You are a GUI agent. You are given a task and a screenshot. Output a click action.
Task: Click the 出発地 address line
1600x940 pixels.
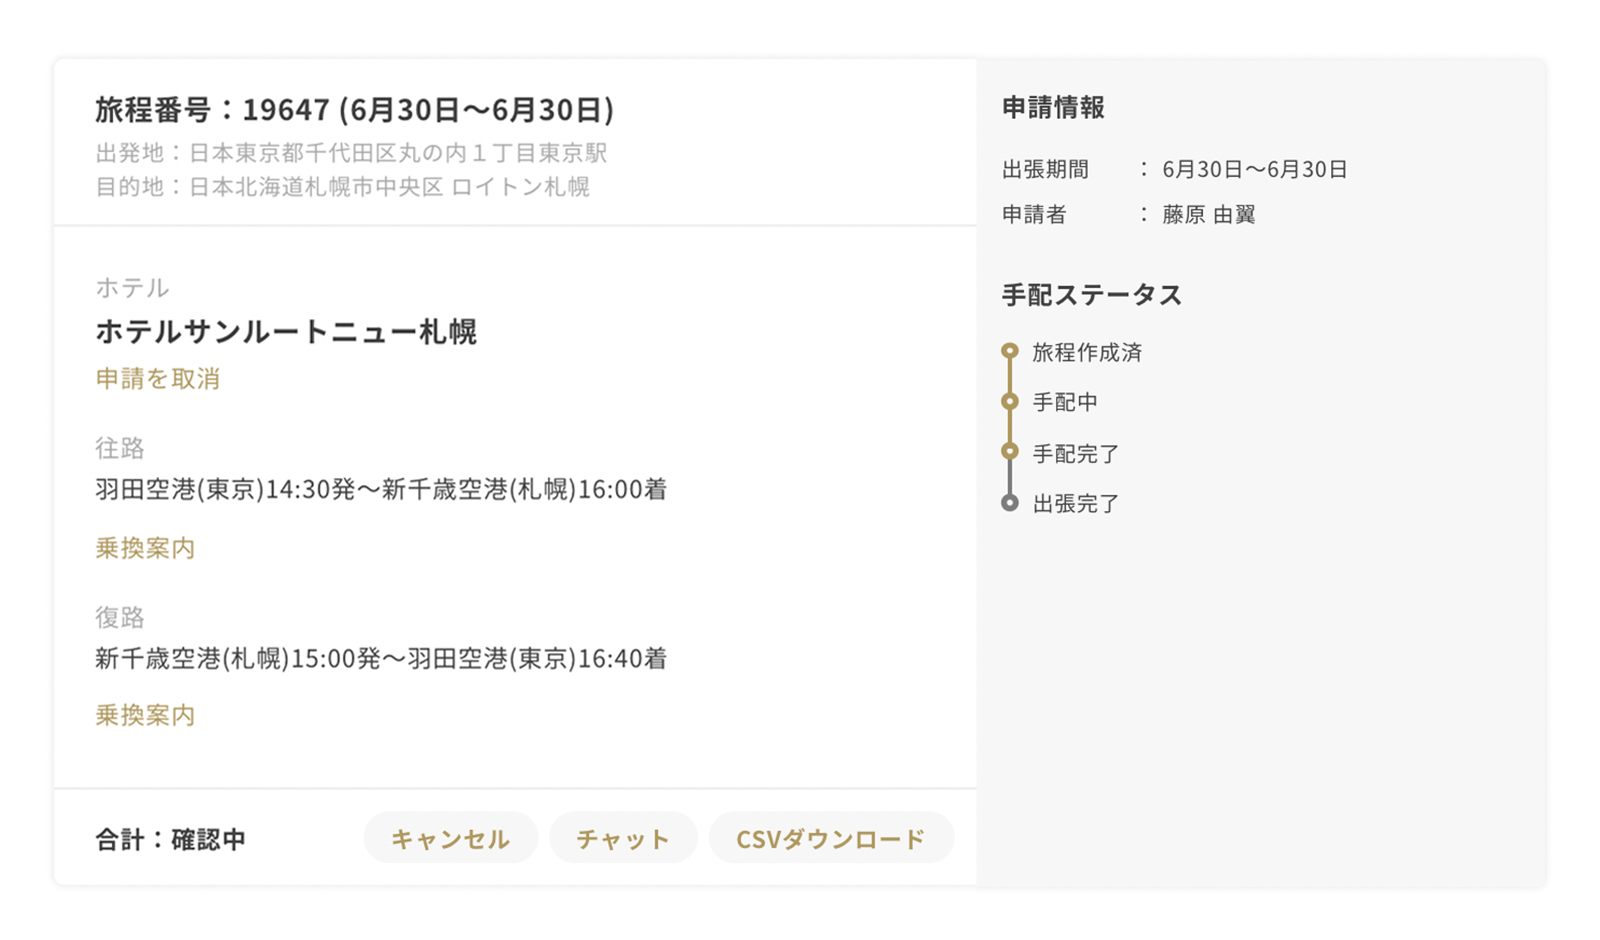point(351,153)
